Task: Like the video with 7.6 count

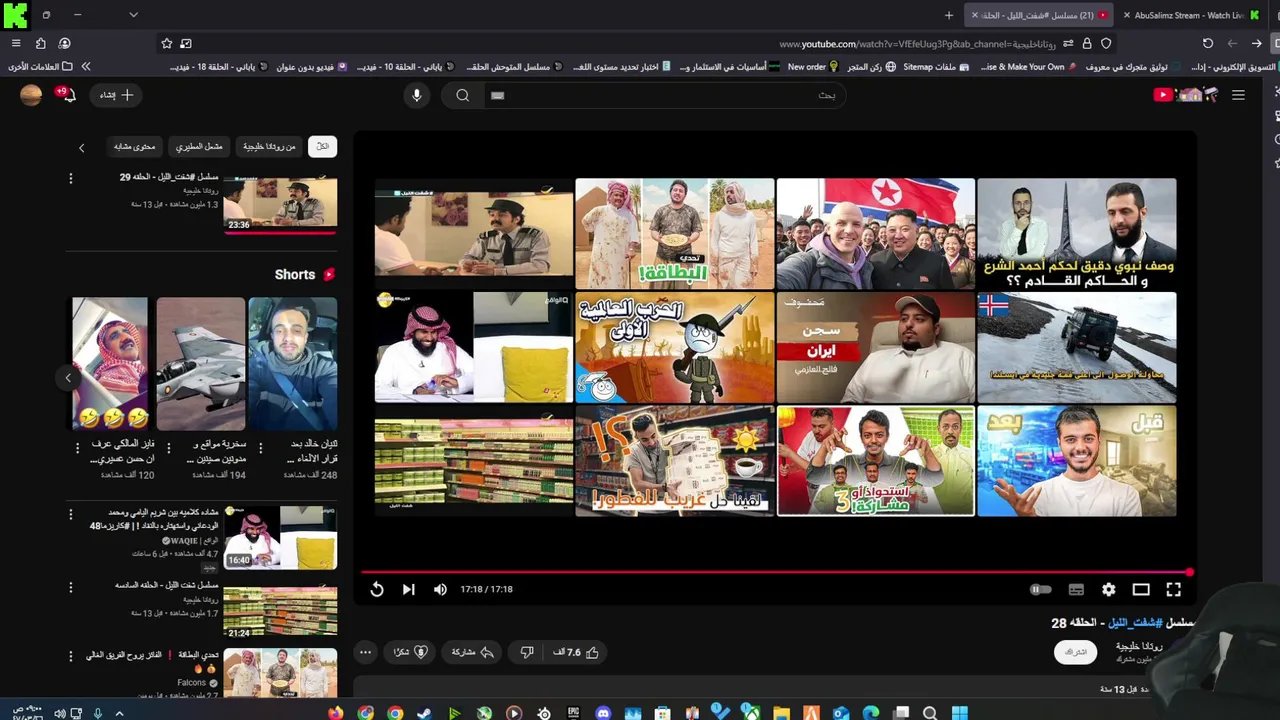Action: tap(576, 652)
